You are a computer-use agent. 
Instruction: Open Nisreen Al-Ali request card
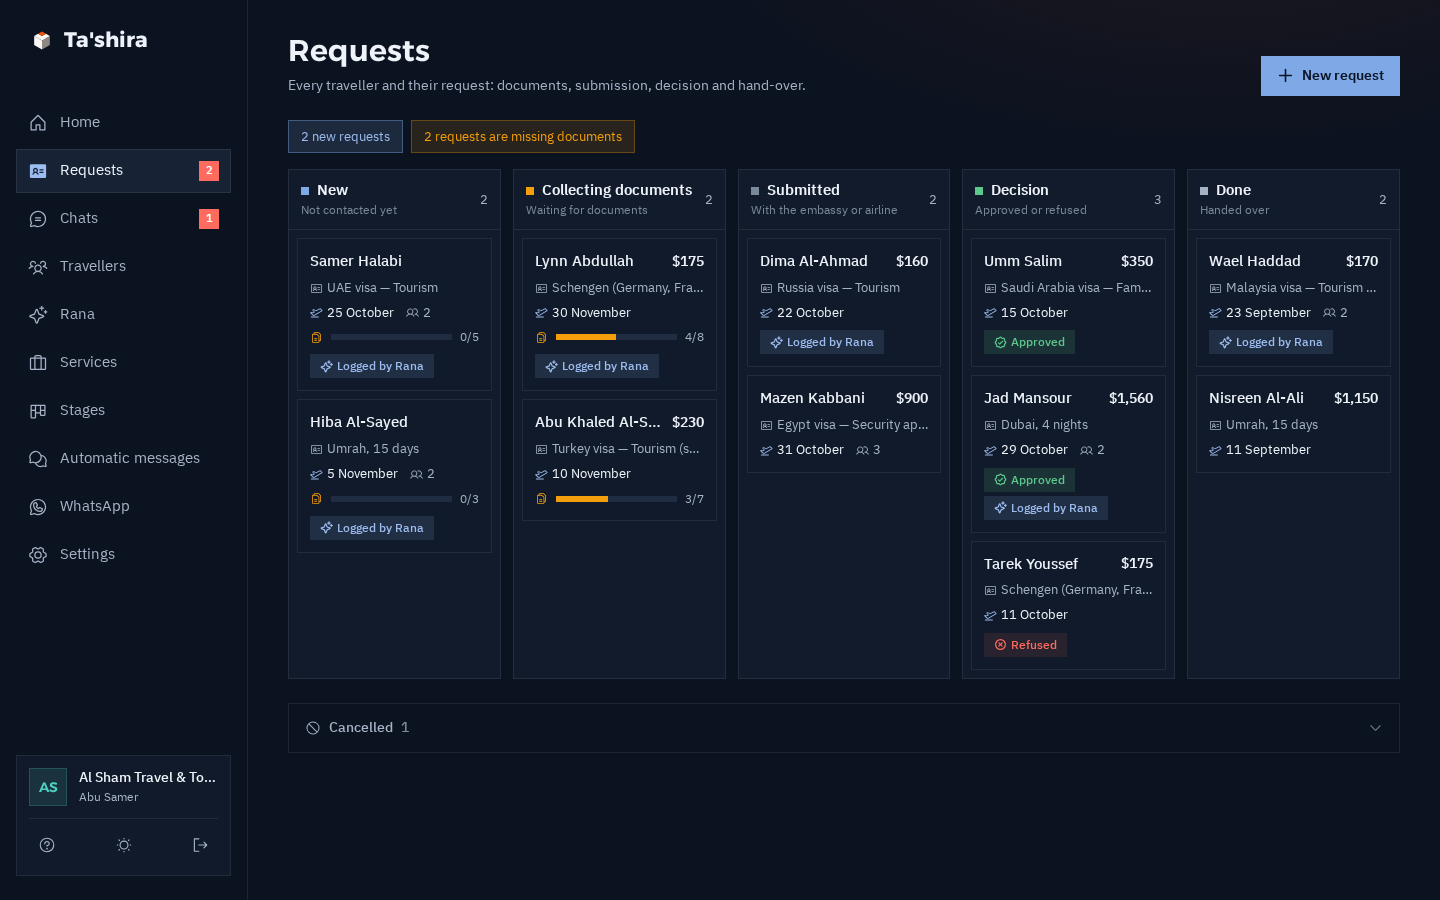coord(1293,424)
